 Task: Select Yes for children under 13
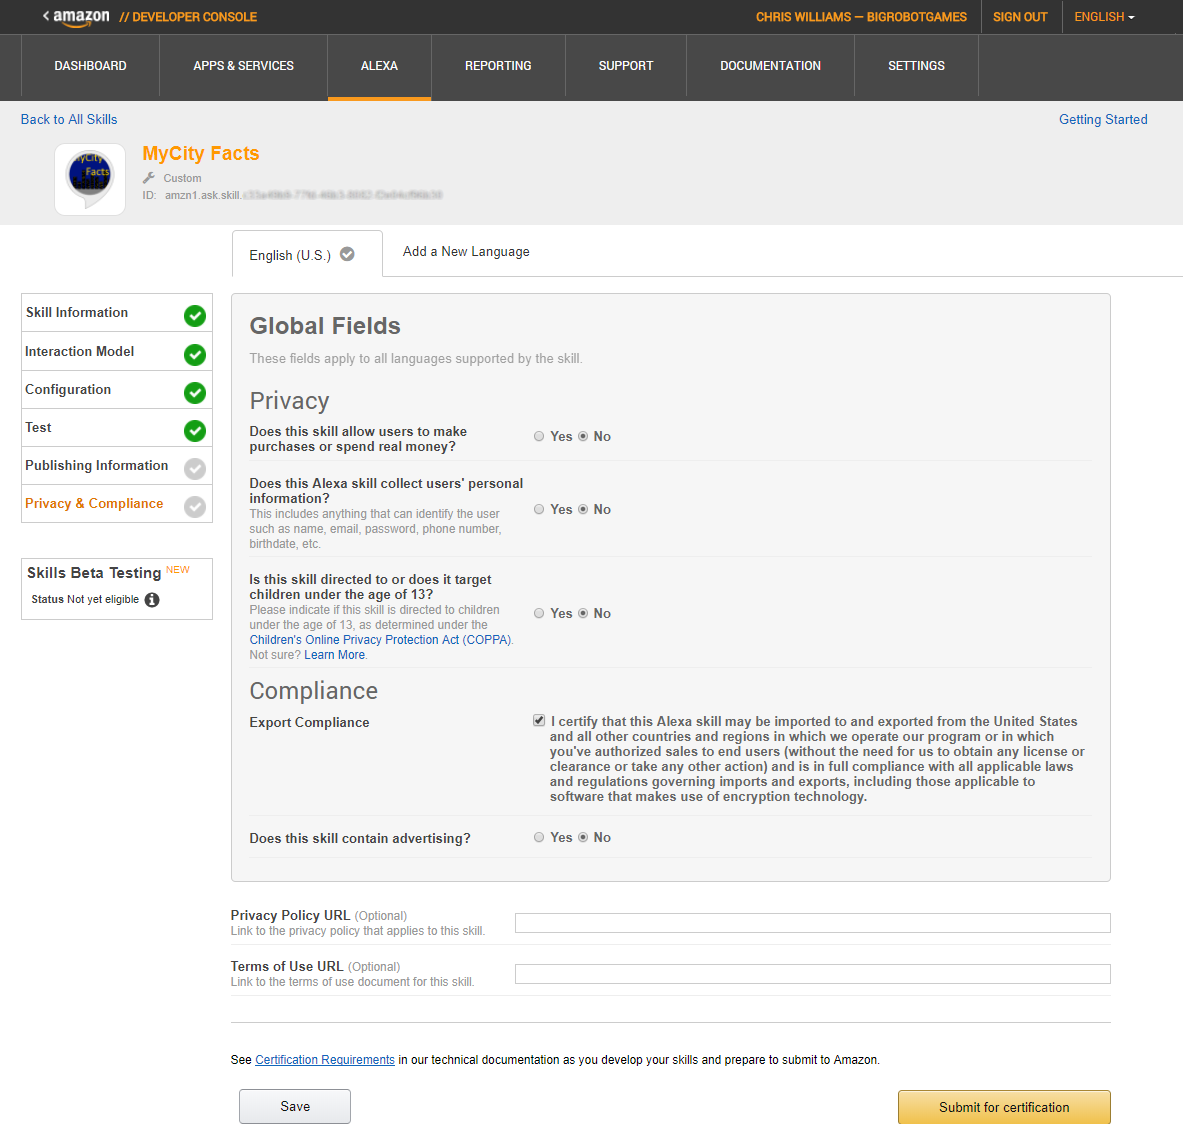539,613
